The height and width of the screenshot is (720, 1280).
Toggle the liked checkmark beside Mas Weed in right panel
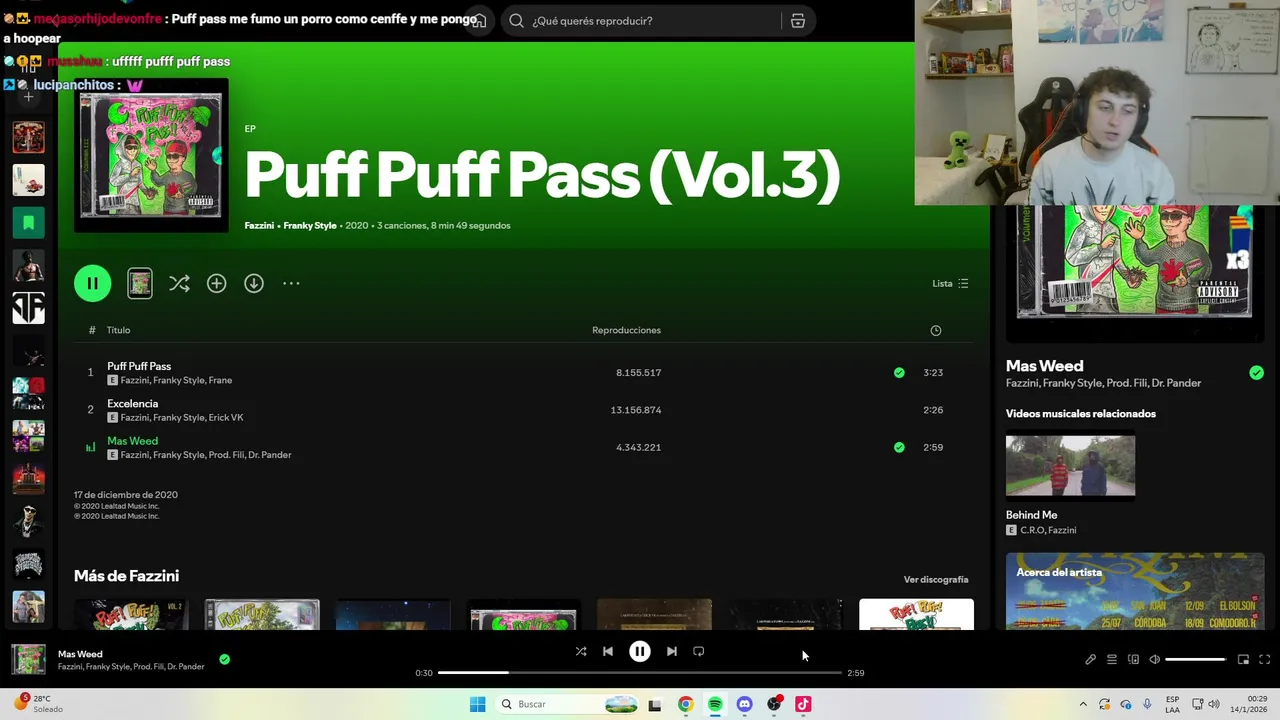click(x=1256, y=373)
